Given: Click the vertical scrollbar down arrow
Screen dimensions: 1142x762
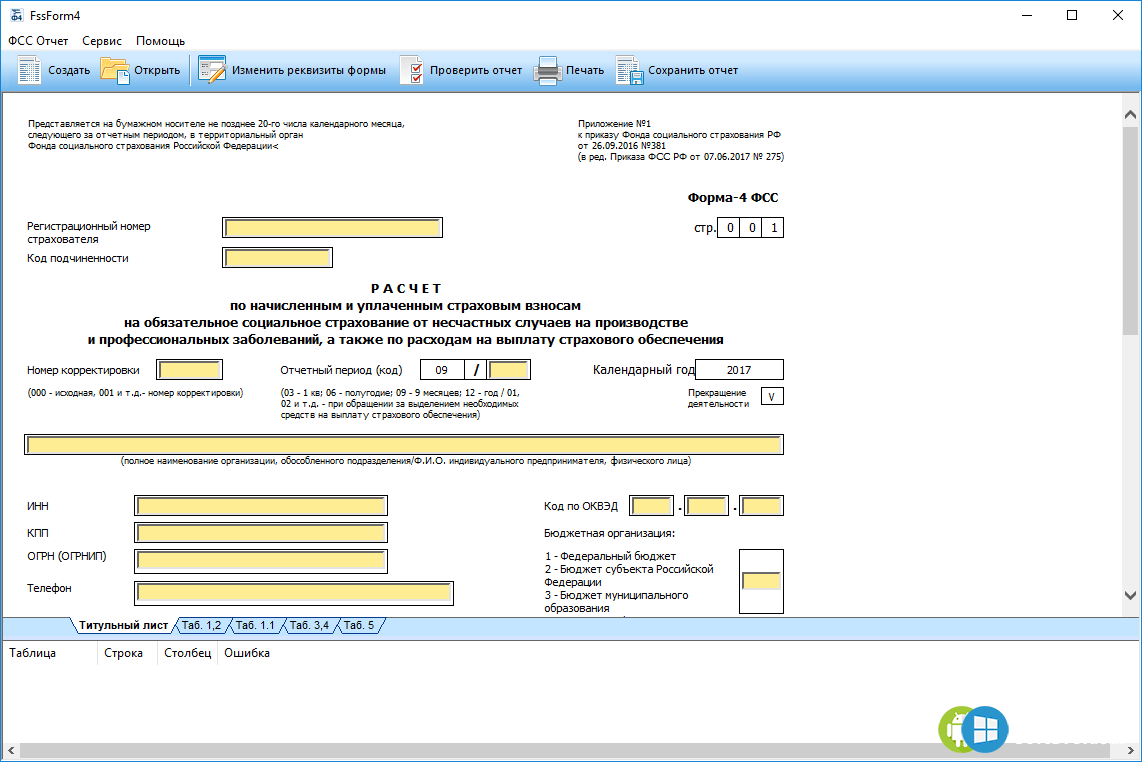Looking at the screenshot, I should 1130,595.
